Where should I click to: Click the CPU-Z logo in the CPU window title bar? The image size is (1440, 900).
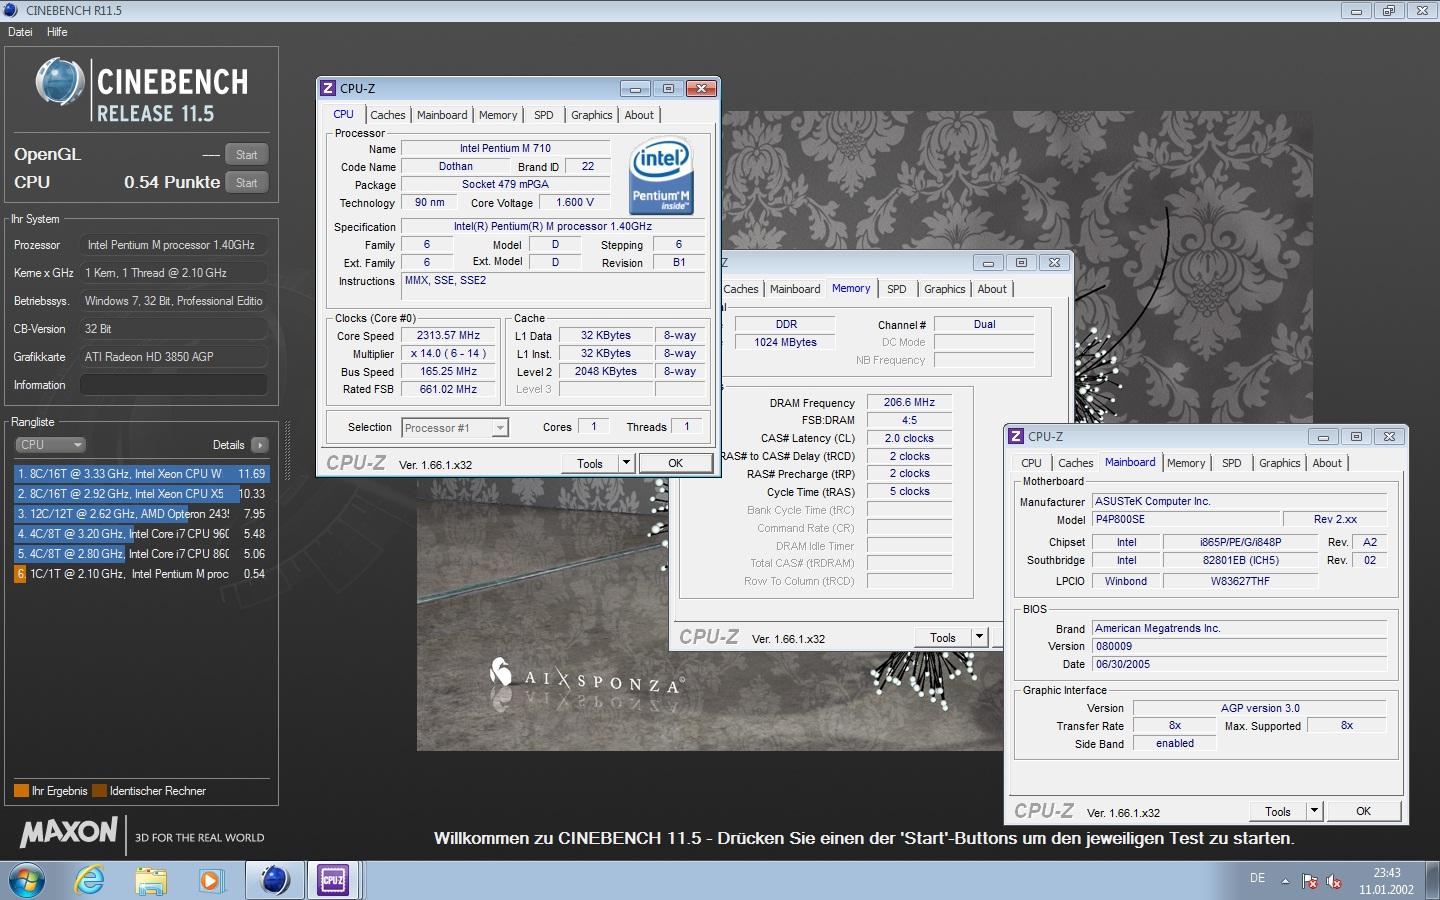click(x=328, y=88)
